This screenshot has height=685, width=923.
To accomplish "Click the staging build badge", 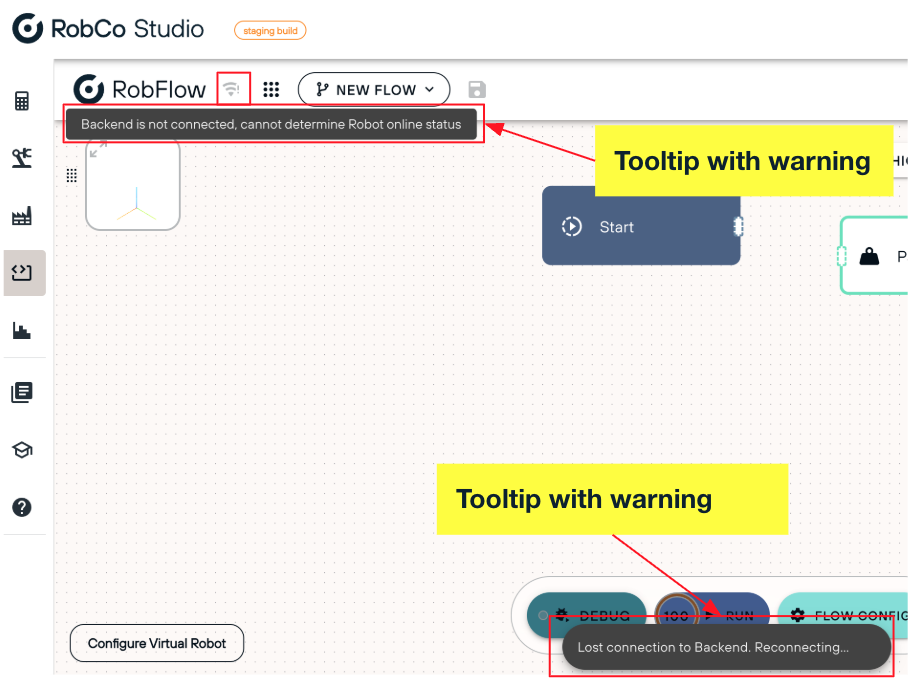I will (x=270, y=31).
